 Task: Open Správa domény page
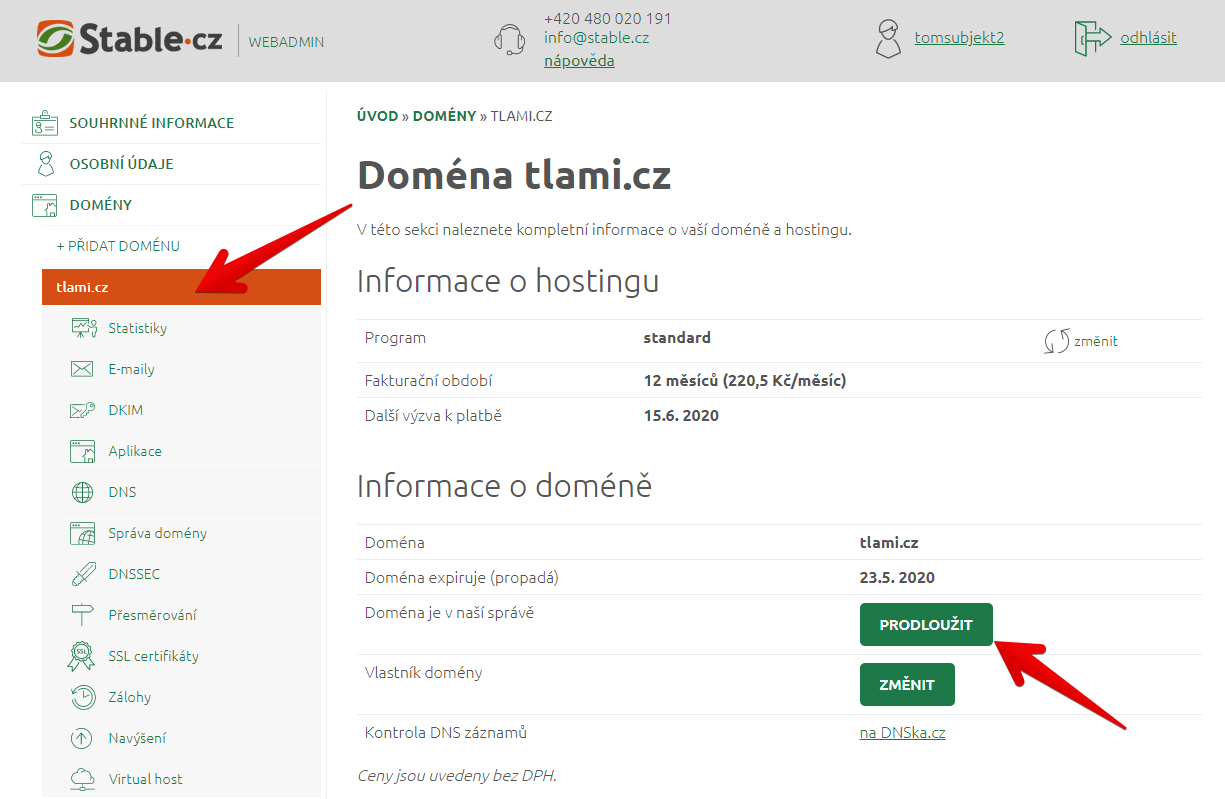(x=158, y=533)
